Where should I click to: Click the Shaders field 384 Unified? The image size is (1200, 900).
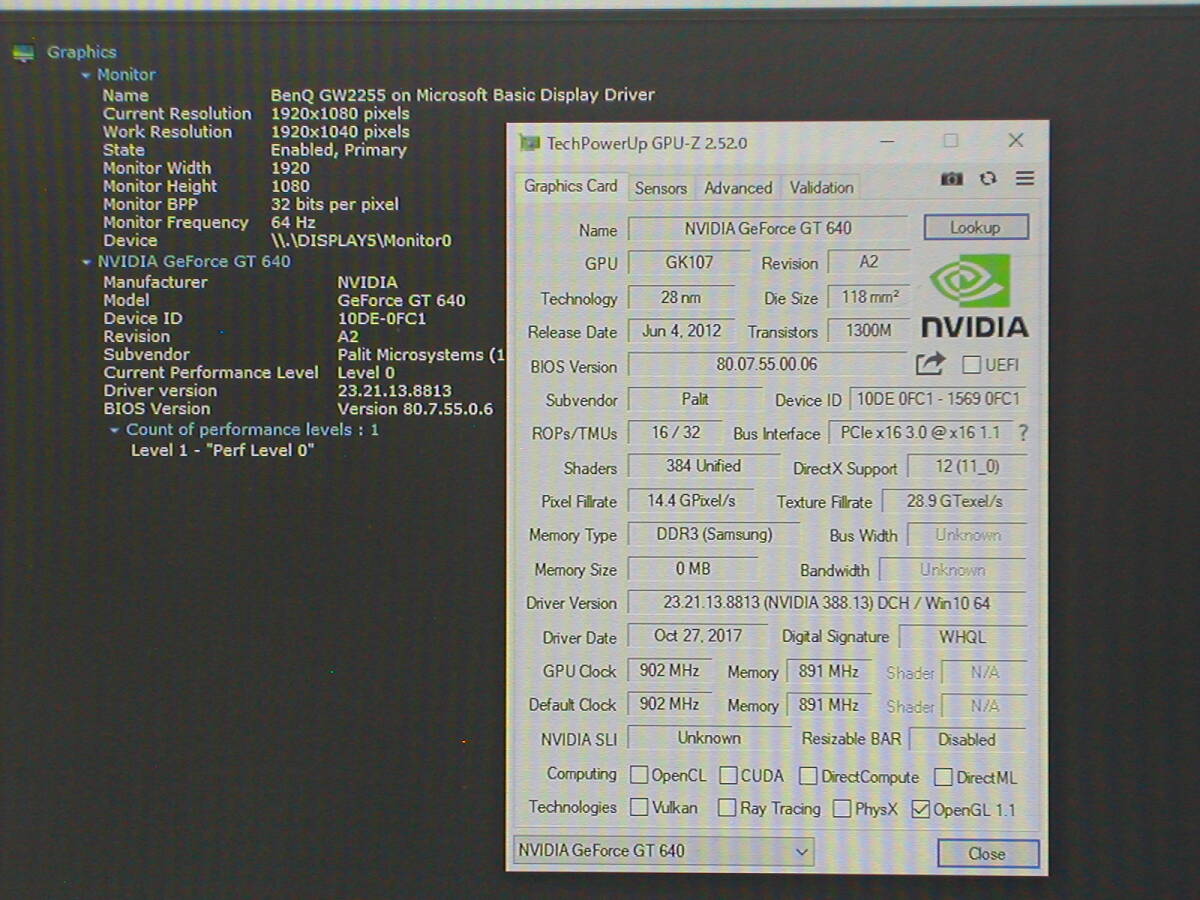[704, 467]
